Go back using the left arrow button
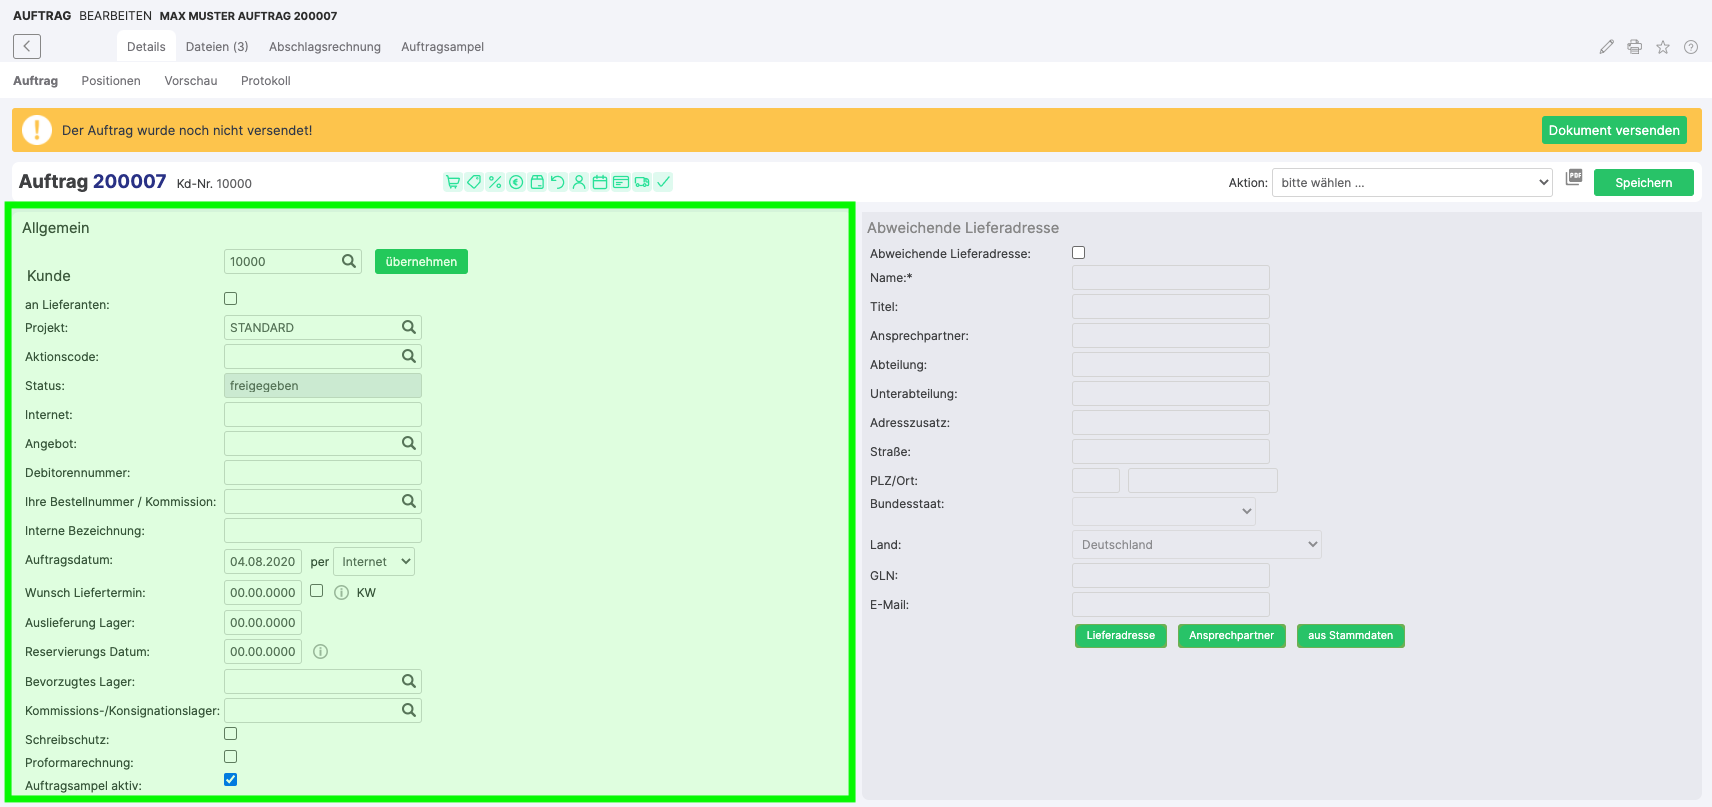 click(x=27, y=46)
